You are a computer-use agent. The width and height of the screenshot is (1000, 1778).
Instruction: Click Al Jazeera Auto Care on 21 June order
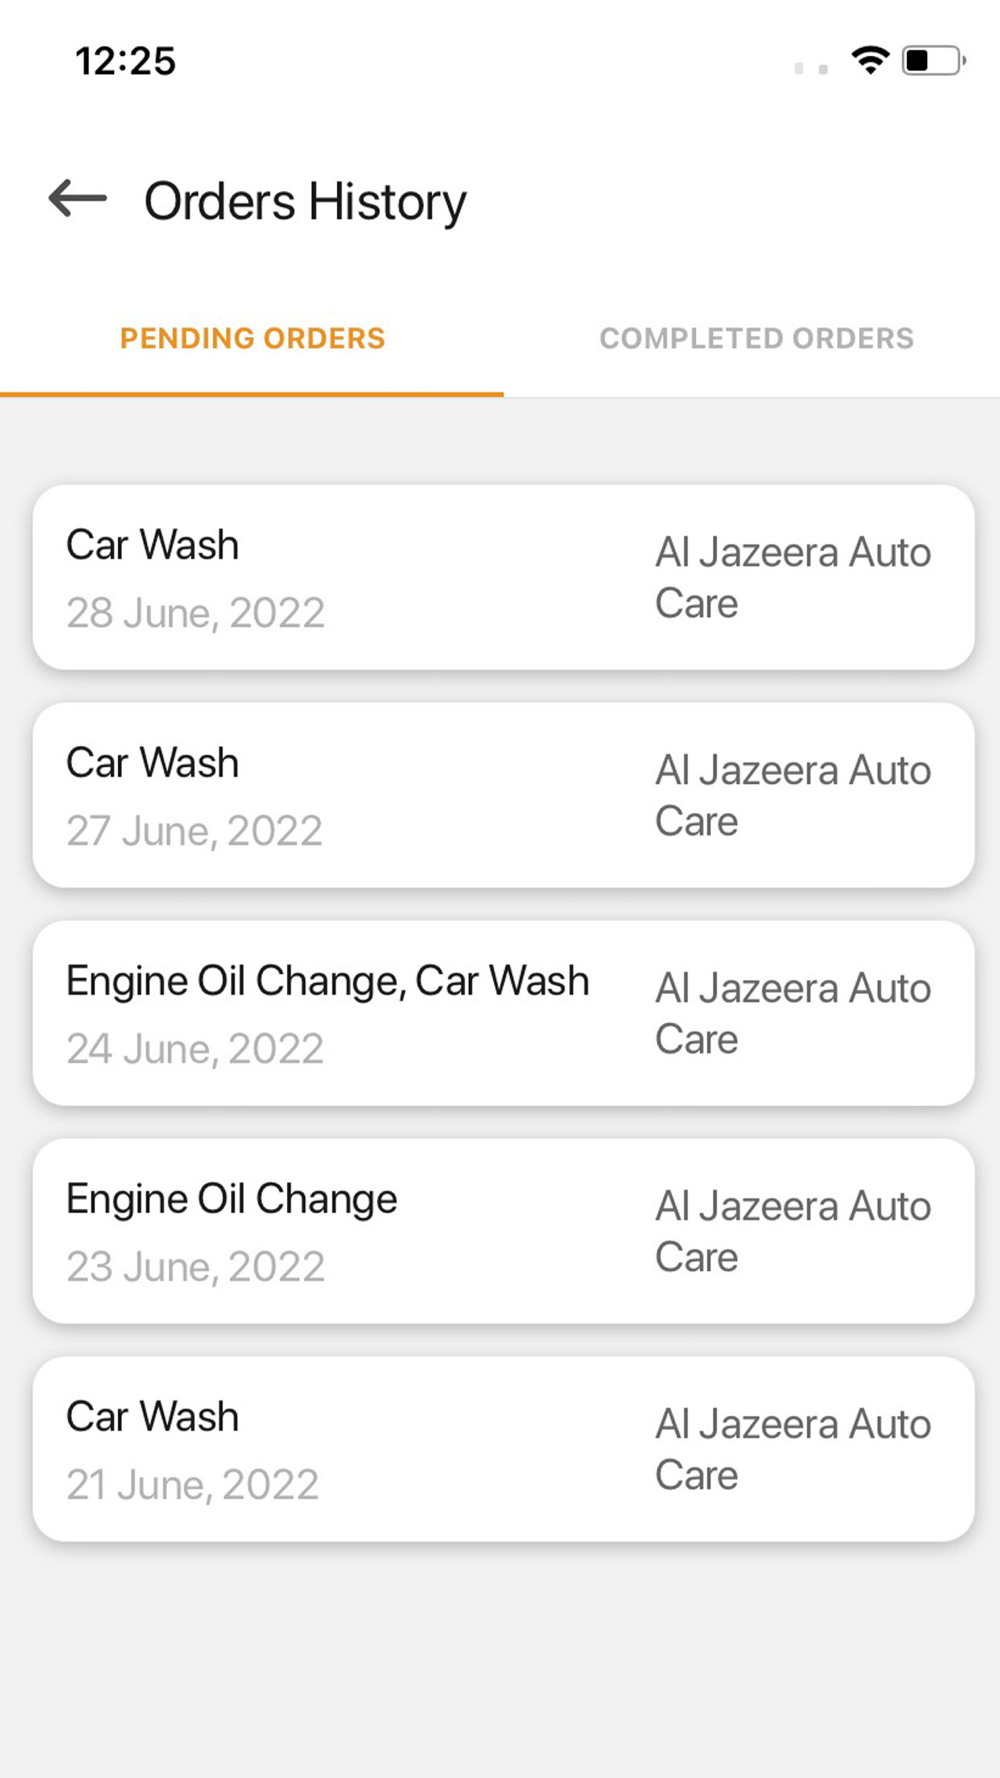click(793, 1450)
